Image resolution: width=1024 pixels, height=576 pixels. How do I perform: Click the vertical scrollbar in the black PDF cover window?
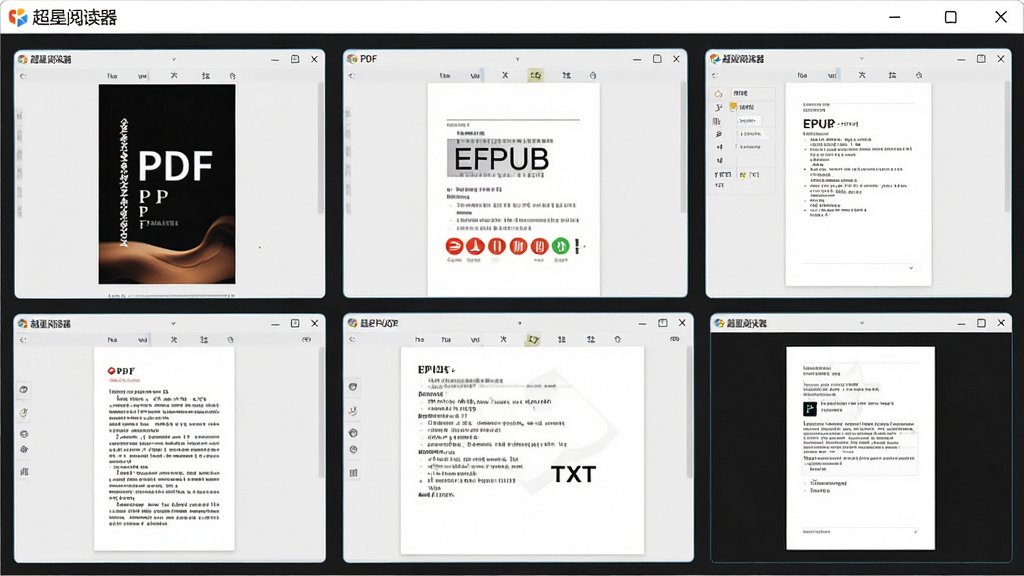pos(320,148)
